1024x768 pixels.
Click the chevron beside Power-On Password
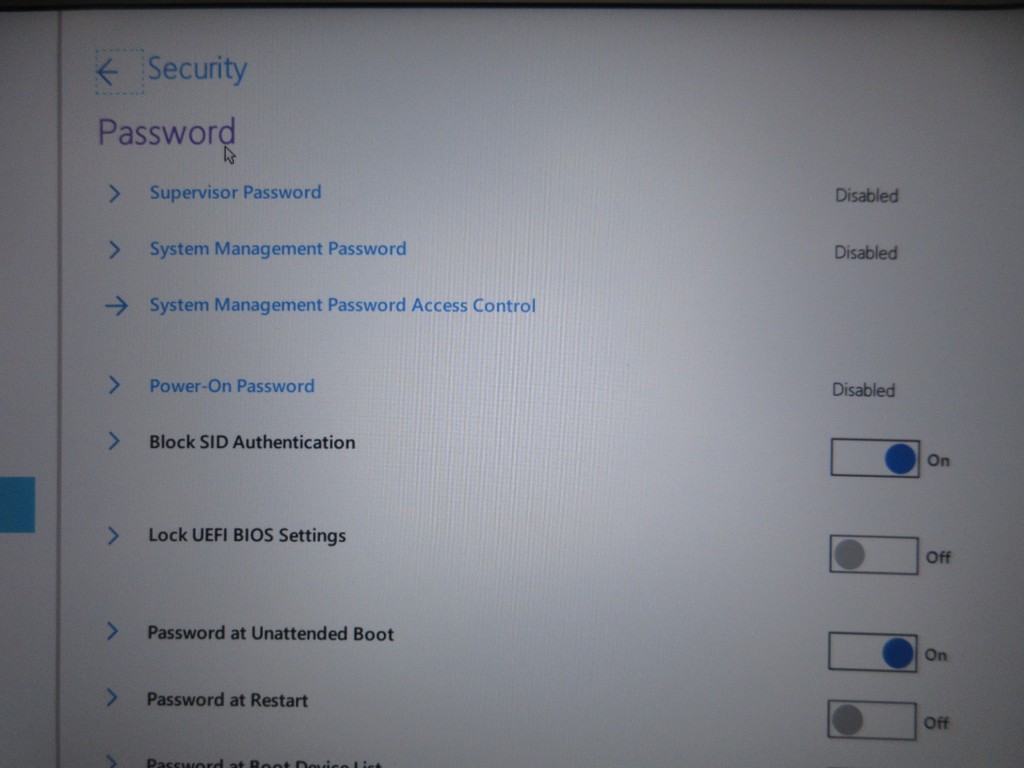click(x=114, y=385)
